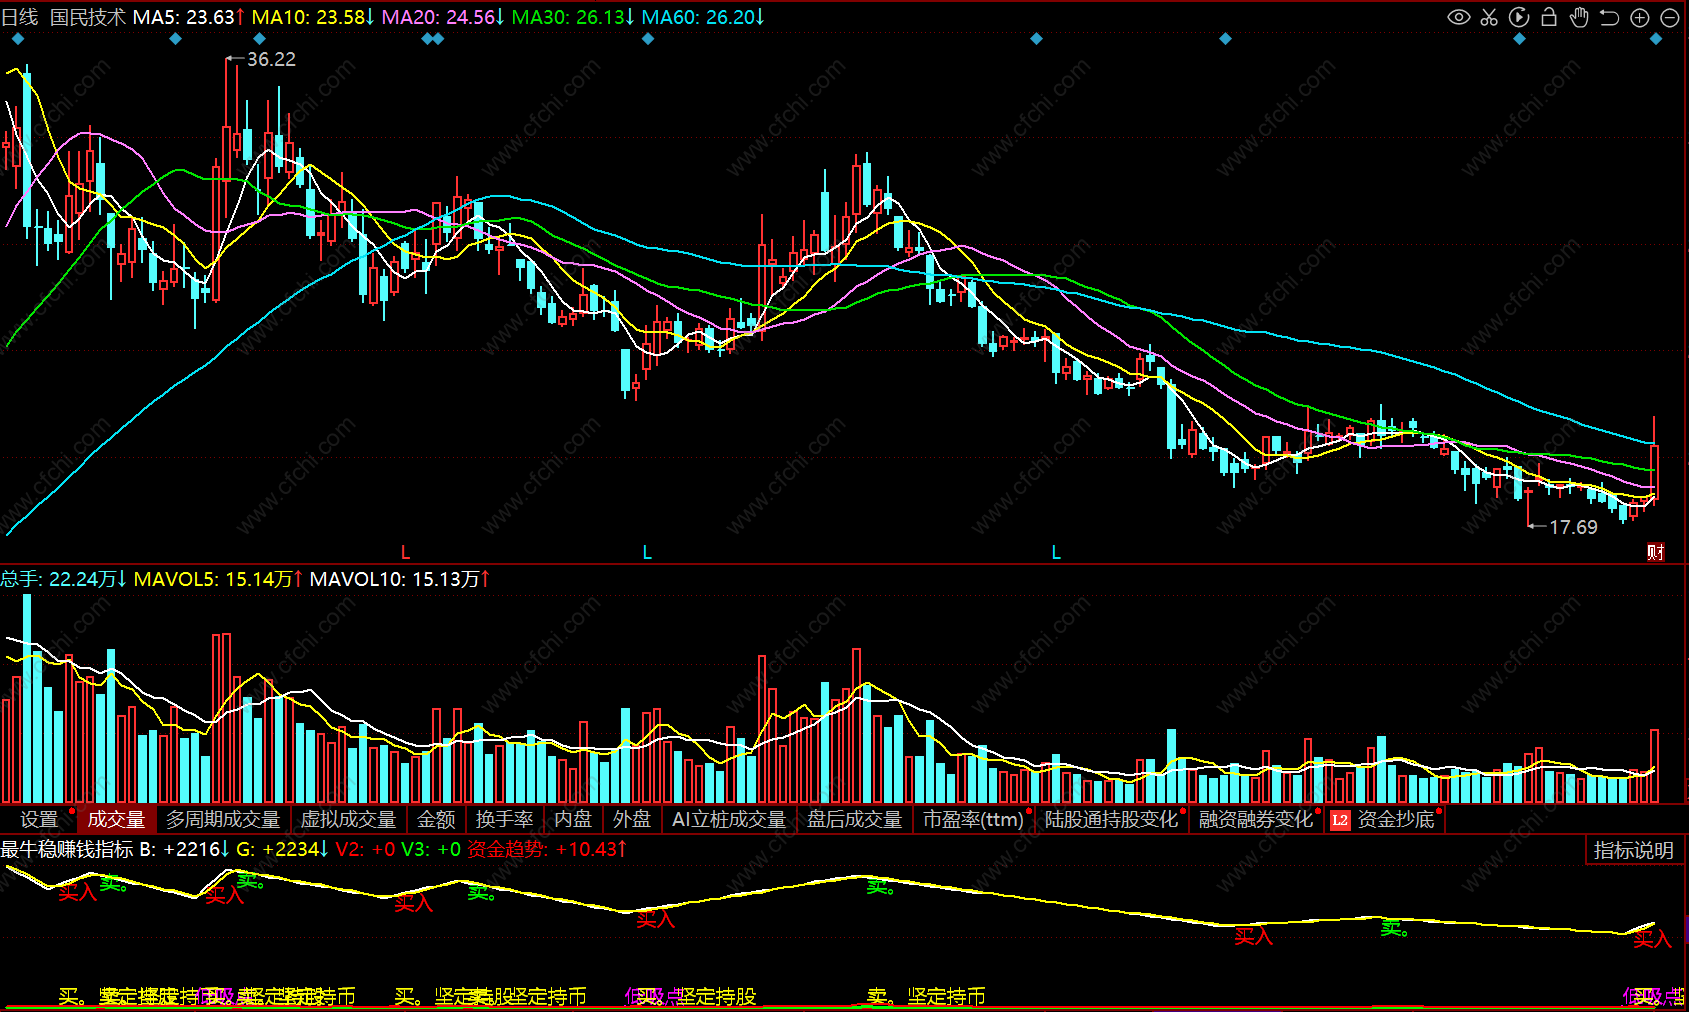Screen dimensions: 1689x1012
Task: Select the scissors cut tool
Action: pos(1489,17)
